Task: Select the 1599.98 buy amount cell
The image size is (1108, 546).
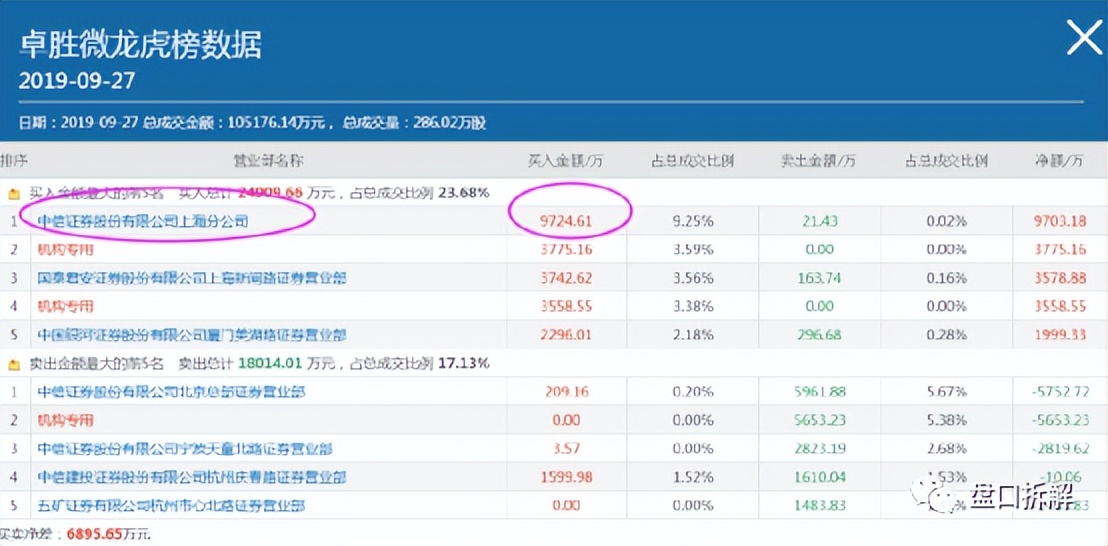Action: (x=565, y=478)
